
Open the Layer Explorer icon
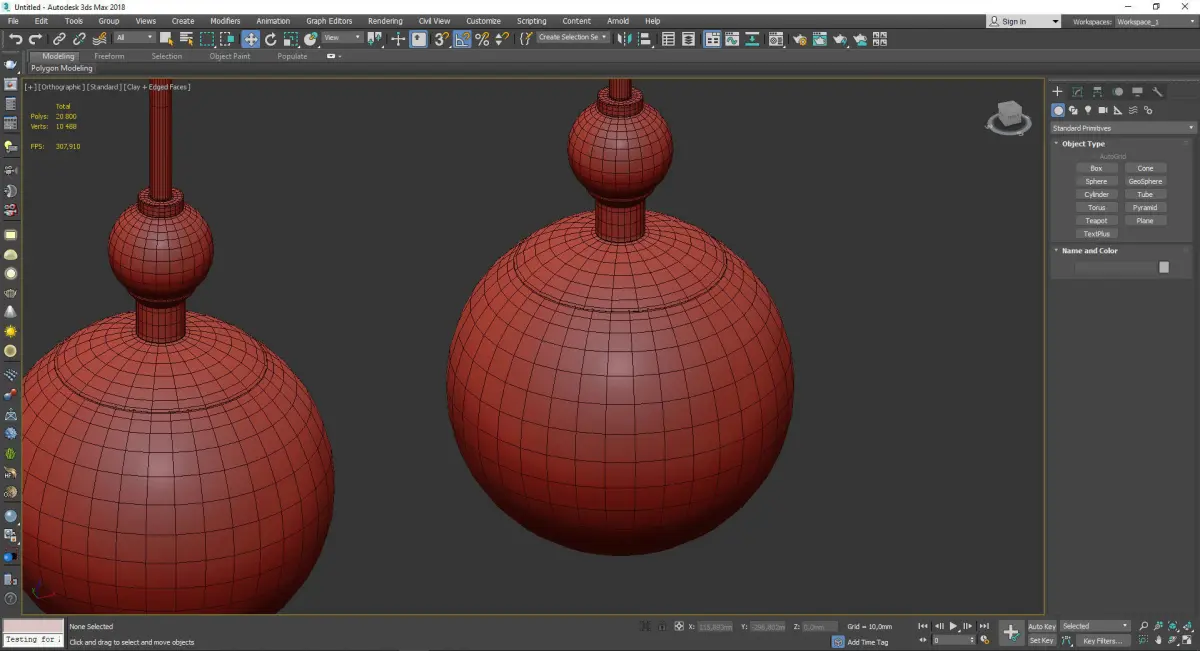coord(689,39)
